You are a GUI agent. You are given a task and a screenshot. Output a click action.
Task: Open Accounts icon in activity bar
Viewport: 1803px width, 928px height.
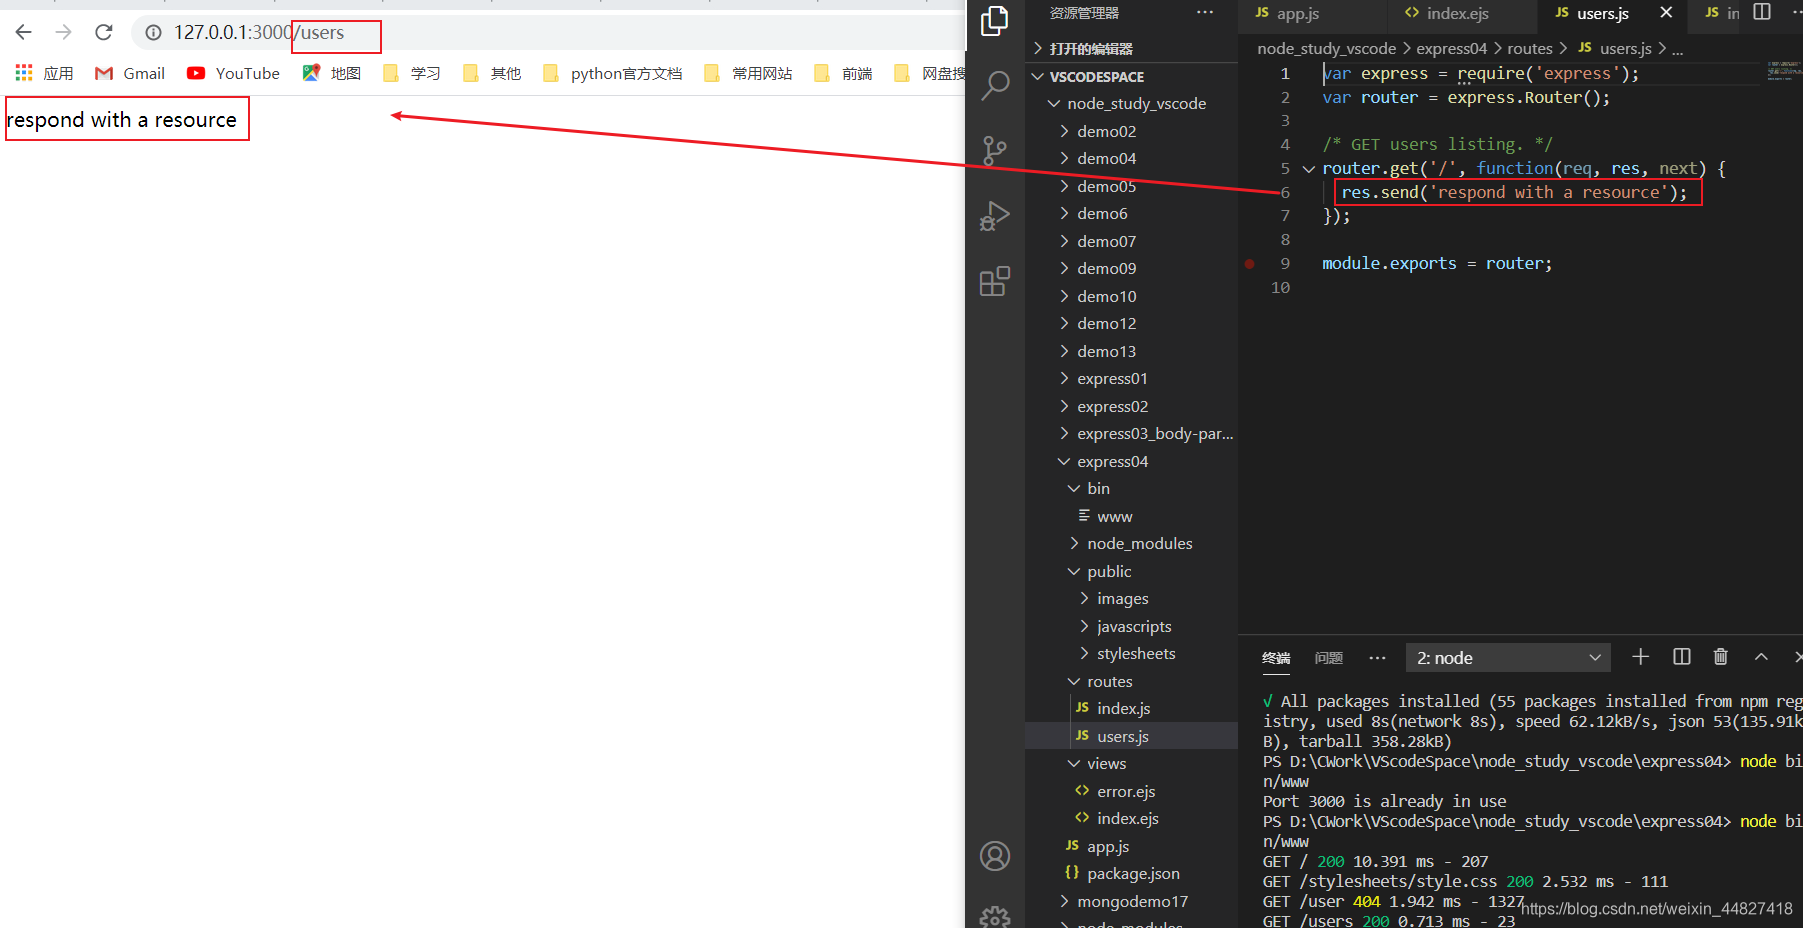(994, 856)
